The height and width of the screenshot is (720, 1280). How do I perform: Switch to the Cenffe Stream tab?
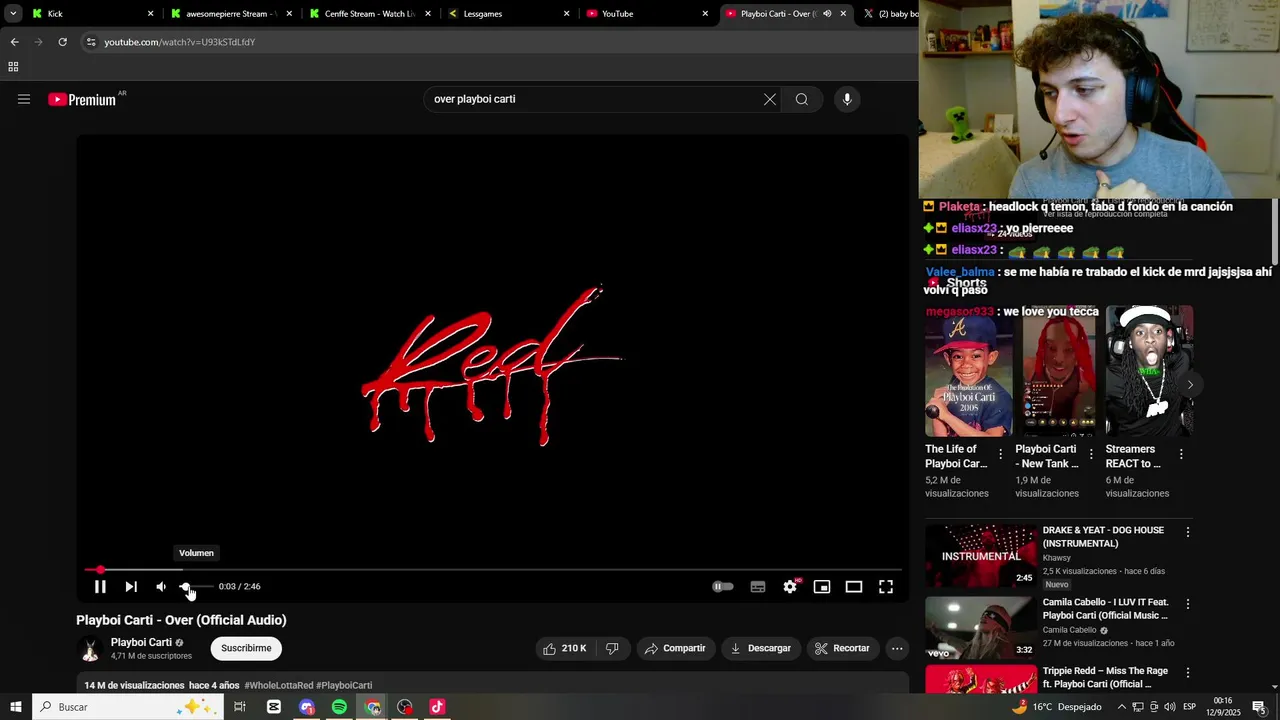[x=368, y=14]
